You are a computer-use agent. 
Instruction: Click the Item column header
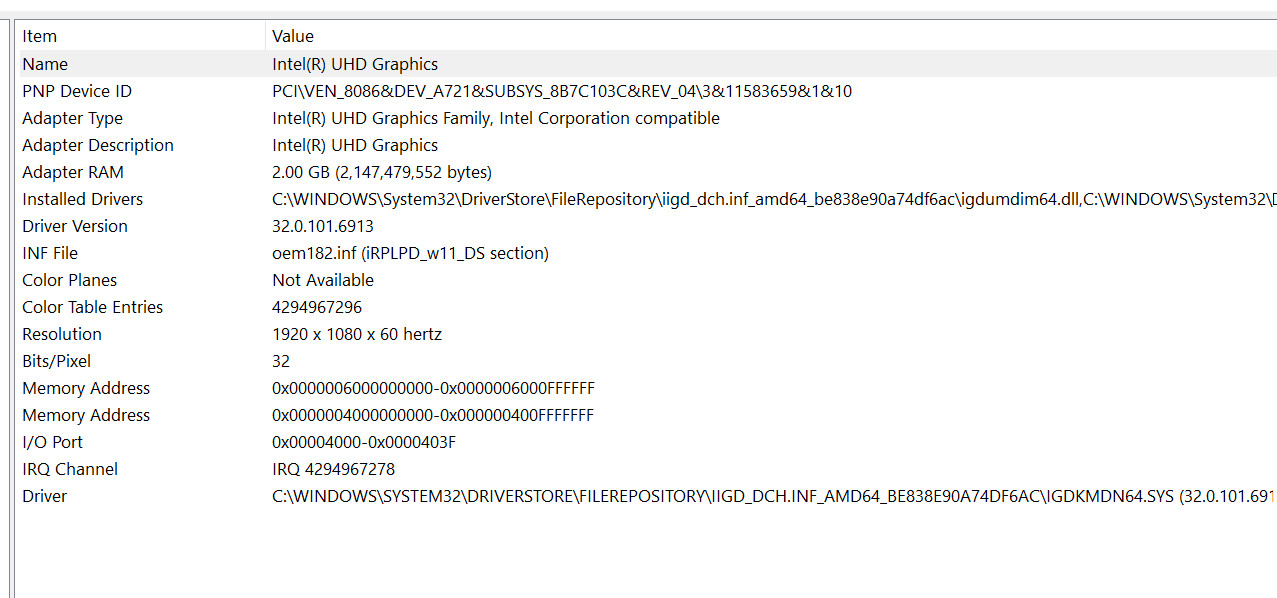coord(142,36)
